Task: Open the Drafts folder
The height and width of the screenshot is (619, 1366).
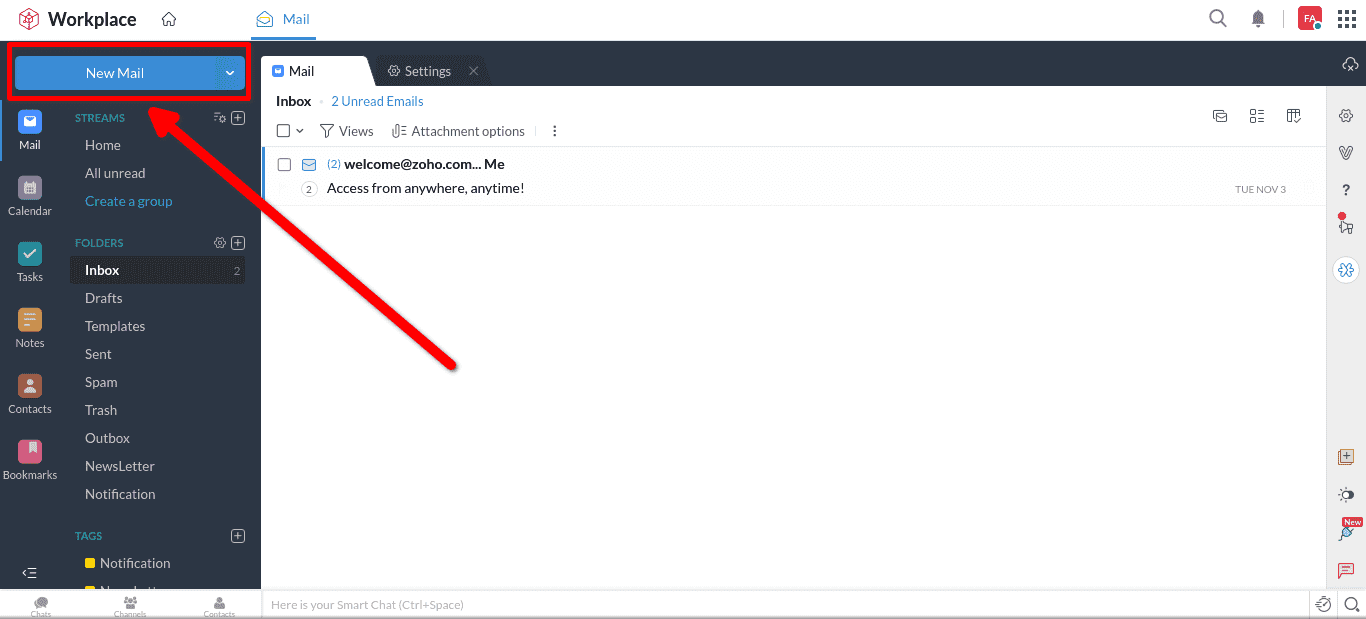Action: tap(103, 297)
